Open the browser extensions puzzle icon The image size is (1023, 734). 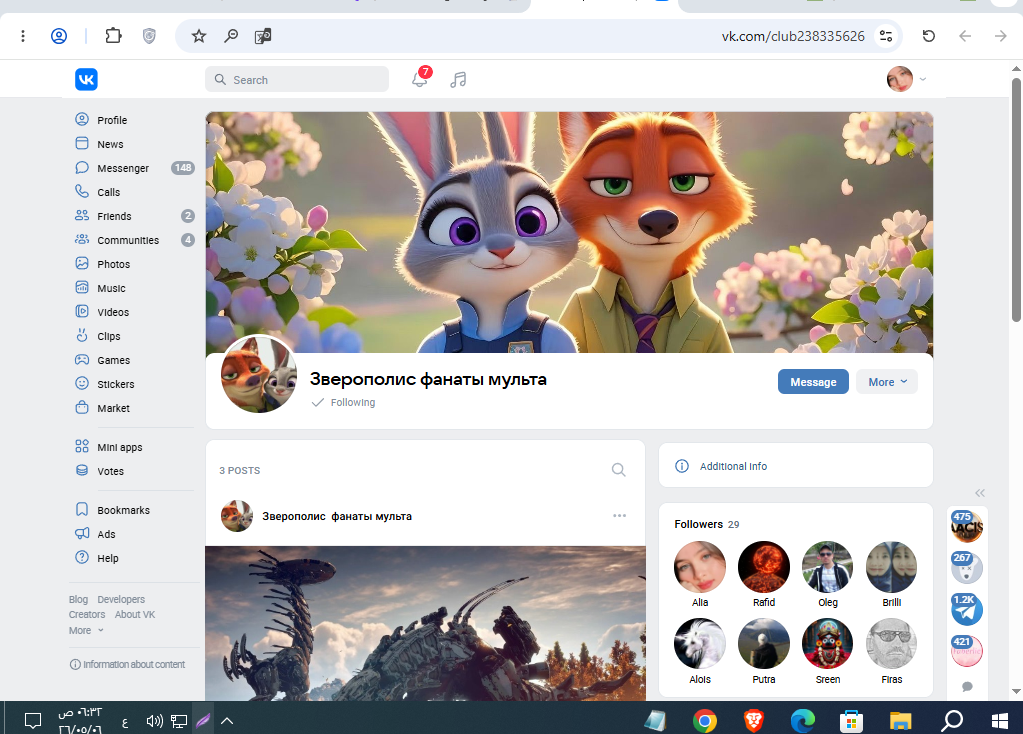click(114, 35)
